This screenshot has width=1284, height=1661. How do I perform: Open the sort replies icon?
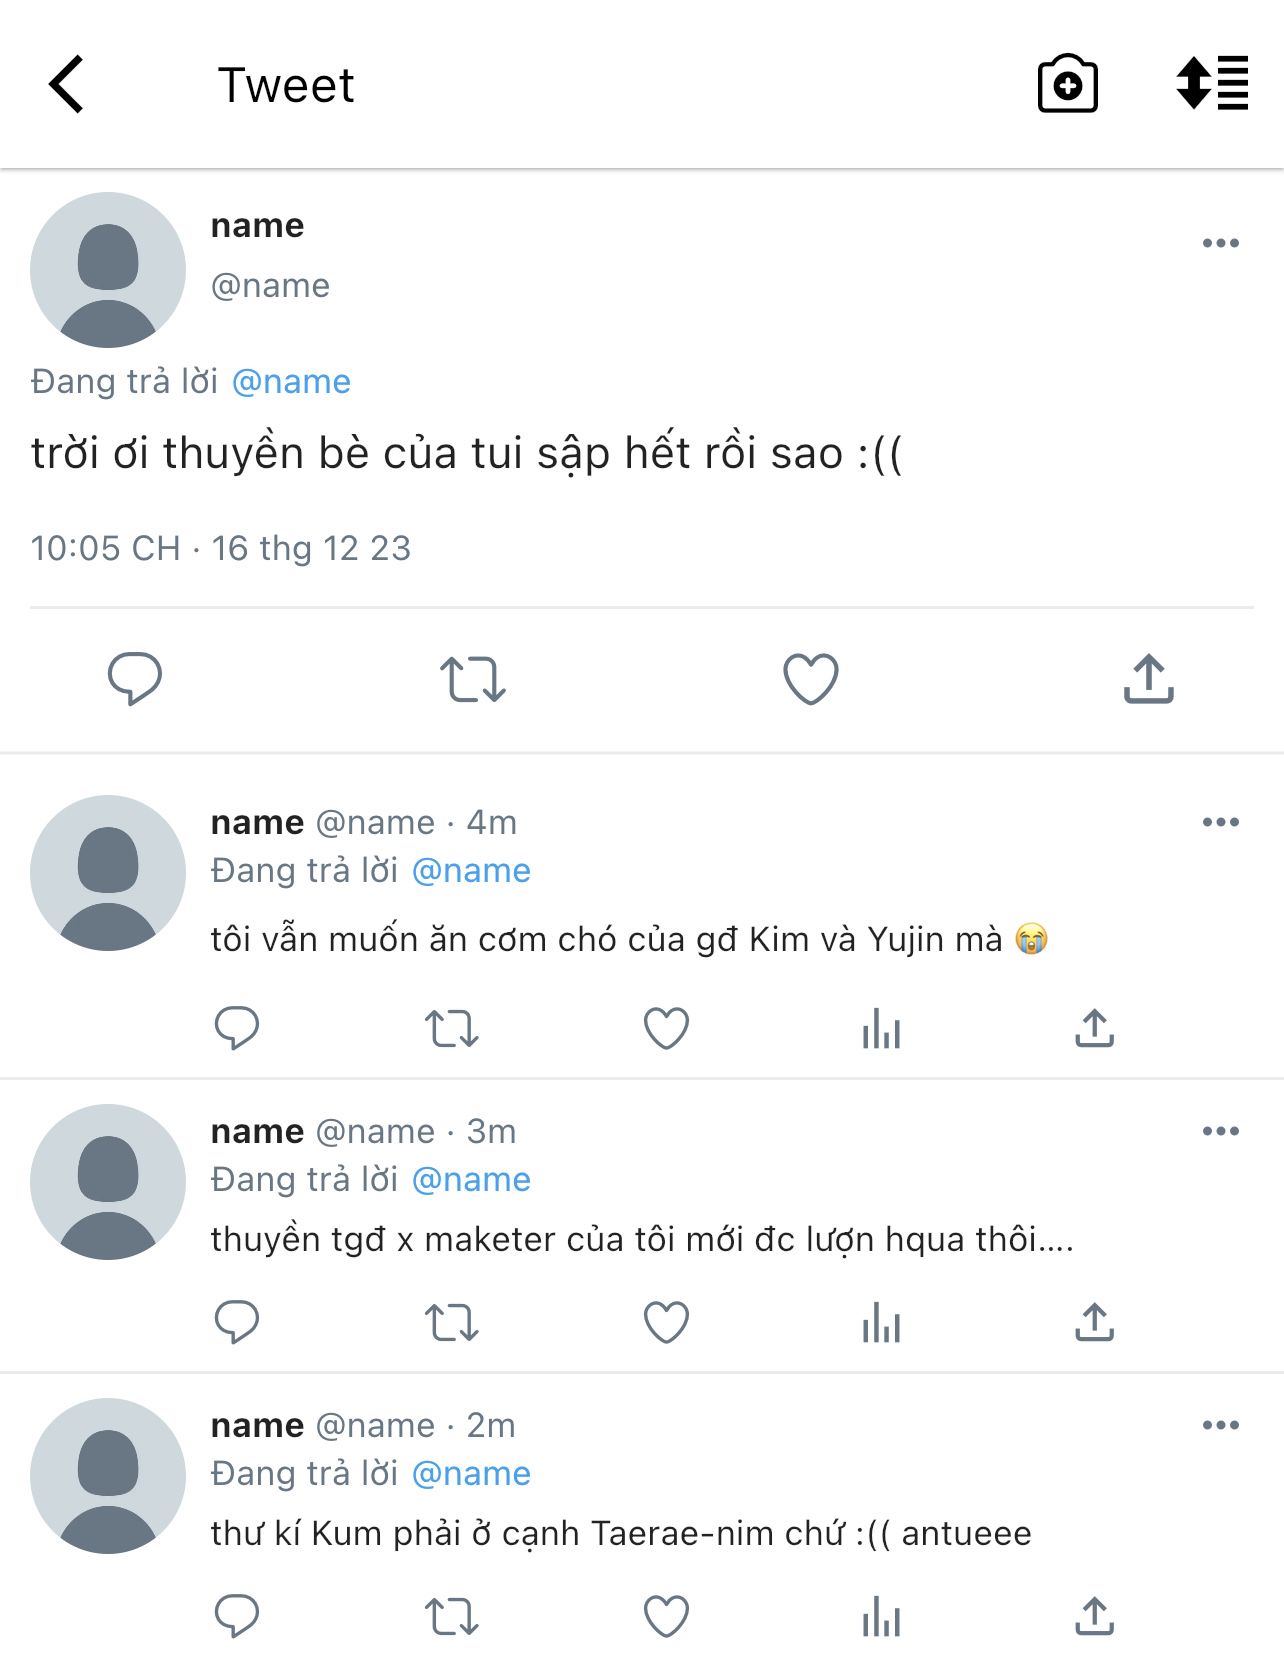coord(1212,82)
